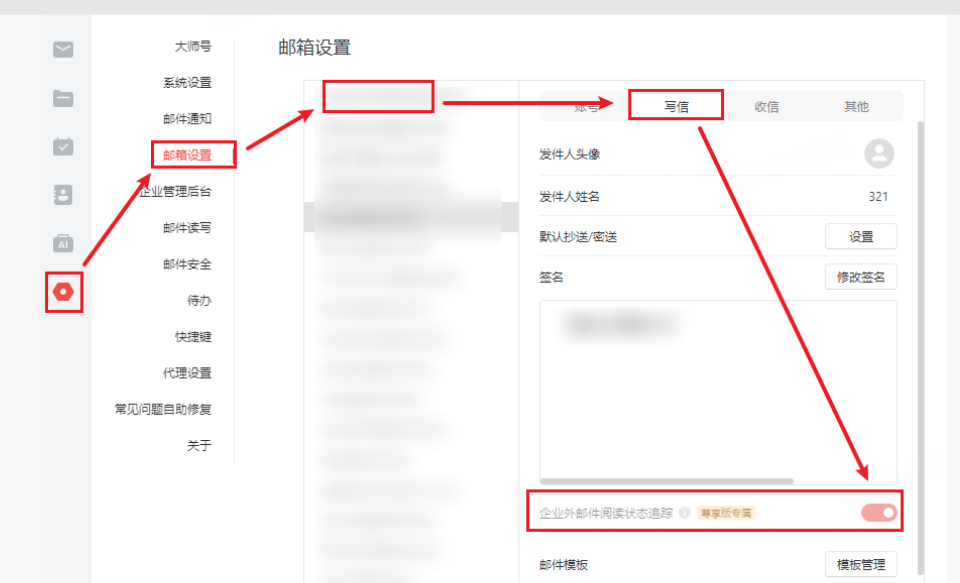Click the 邮箱设置 page heading
Image resolution: width=960 pixels, height=583 pixels.
[x=315, y=47]
